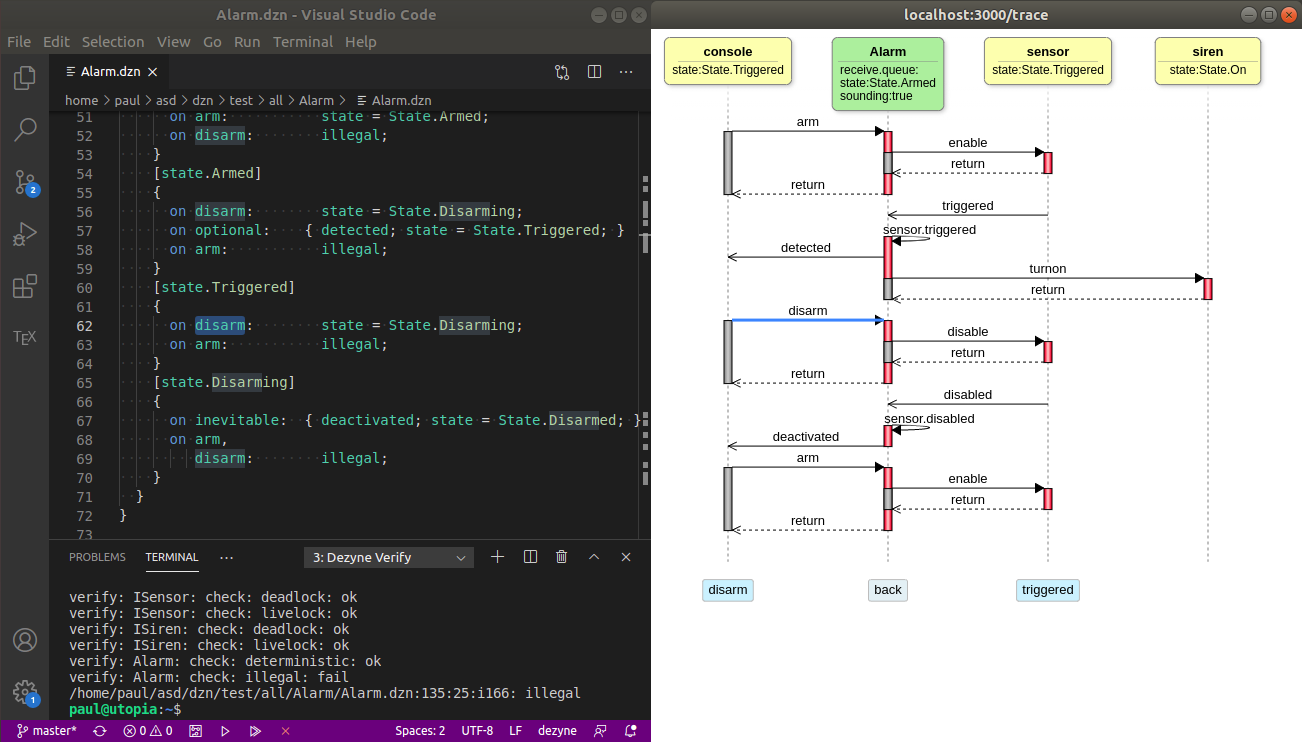This screenshot has height=742, width=1302.
Task: Open the Search view in activity bar
Action: (25, 129)
